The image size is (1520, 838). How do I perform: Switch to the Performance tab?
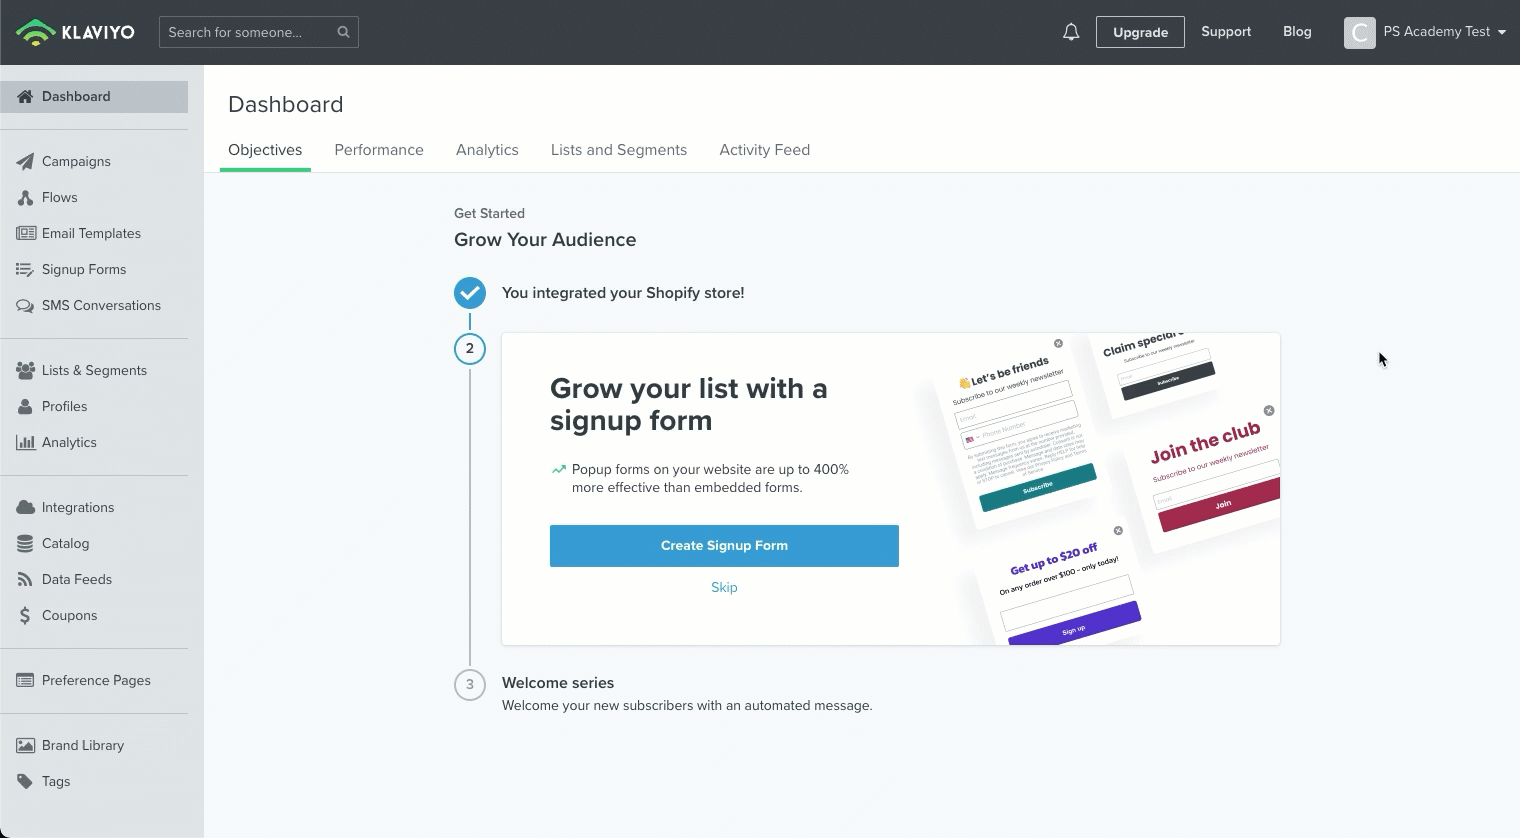pyautogui.click(x=379, y=150)
